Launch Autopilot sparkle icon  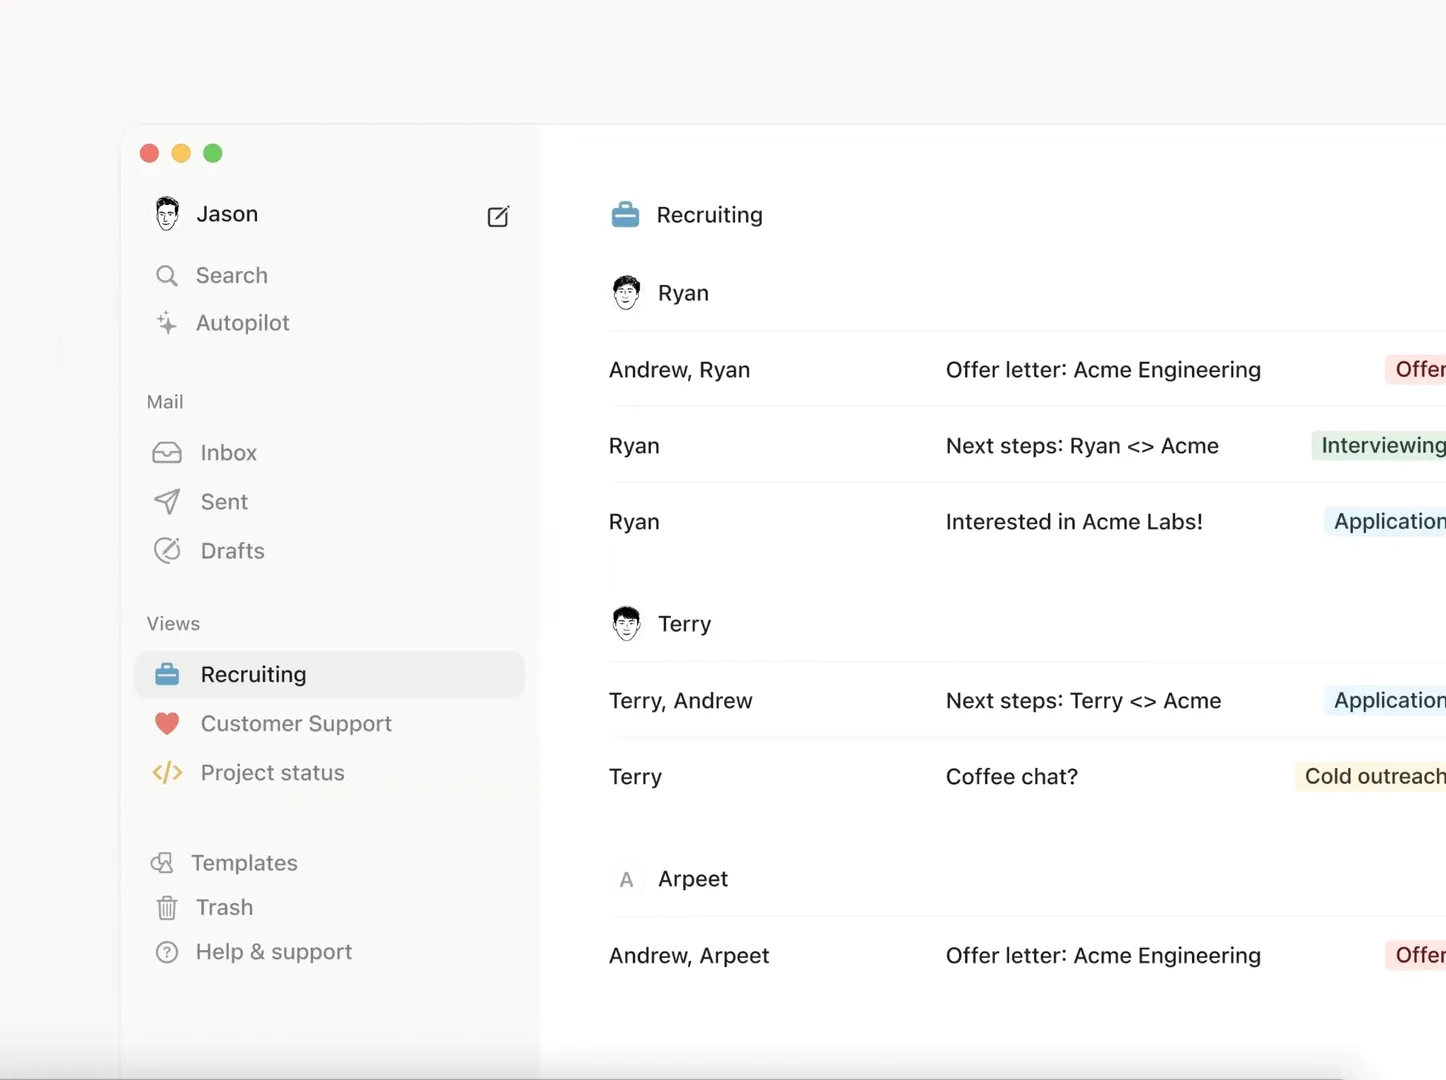point(167,323)
